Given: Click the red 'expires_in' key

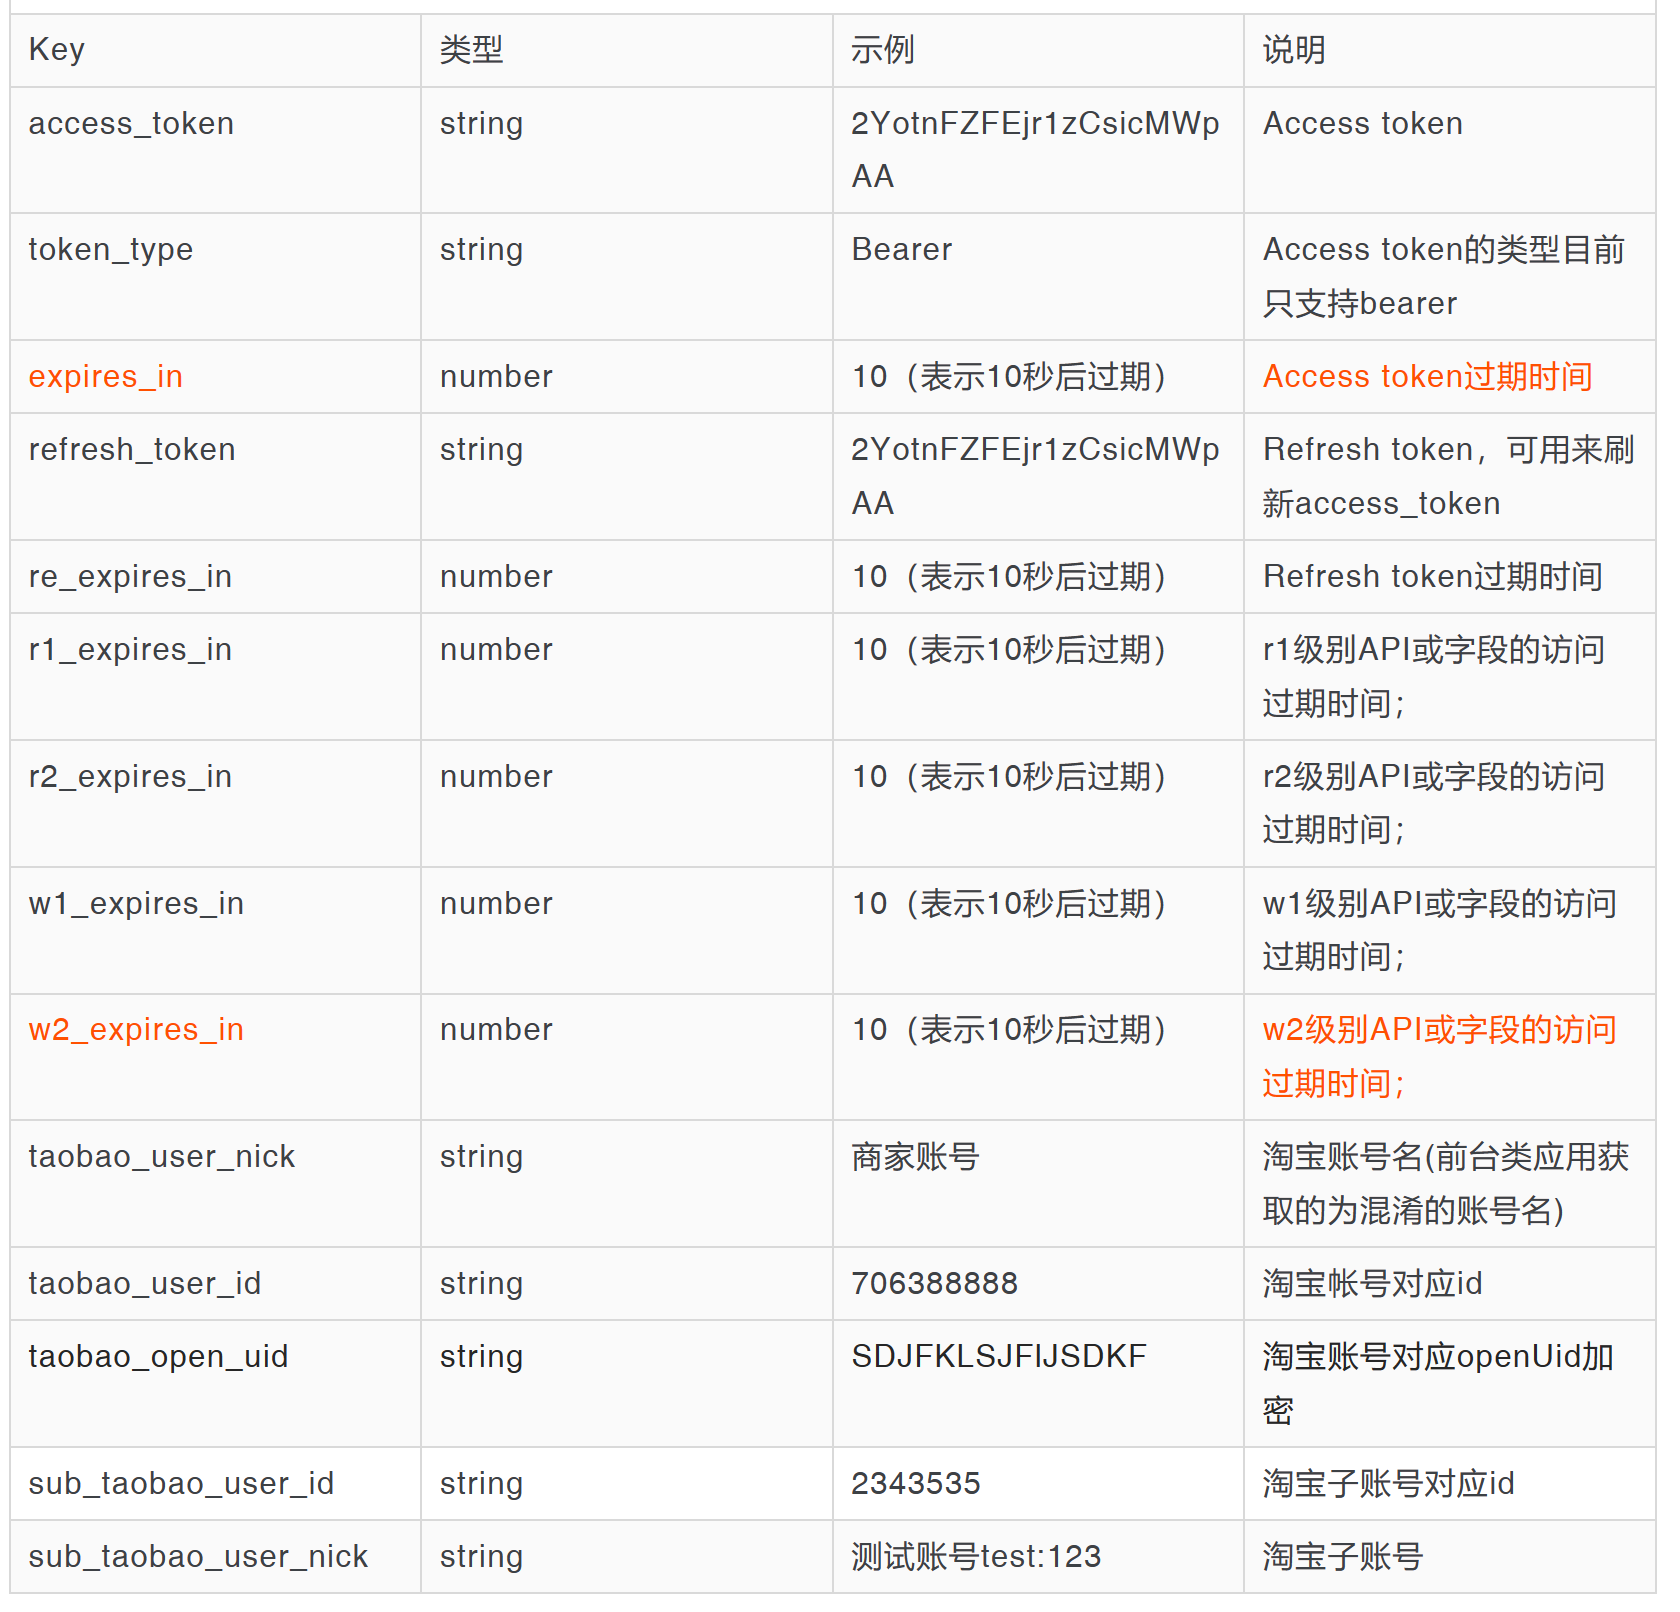Looking at the screenshot, I should click(x=106, y=377).
